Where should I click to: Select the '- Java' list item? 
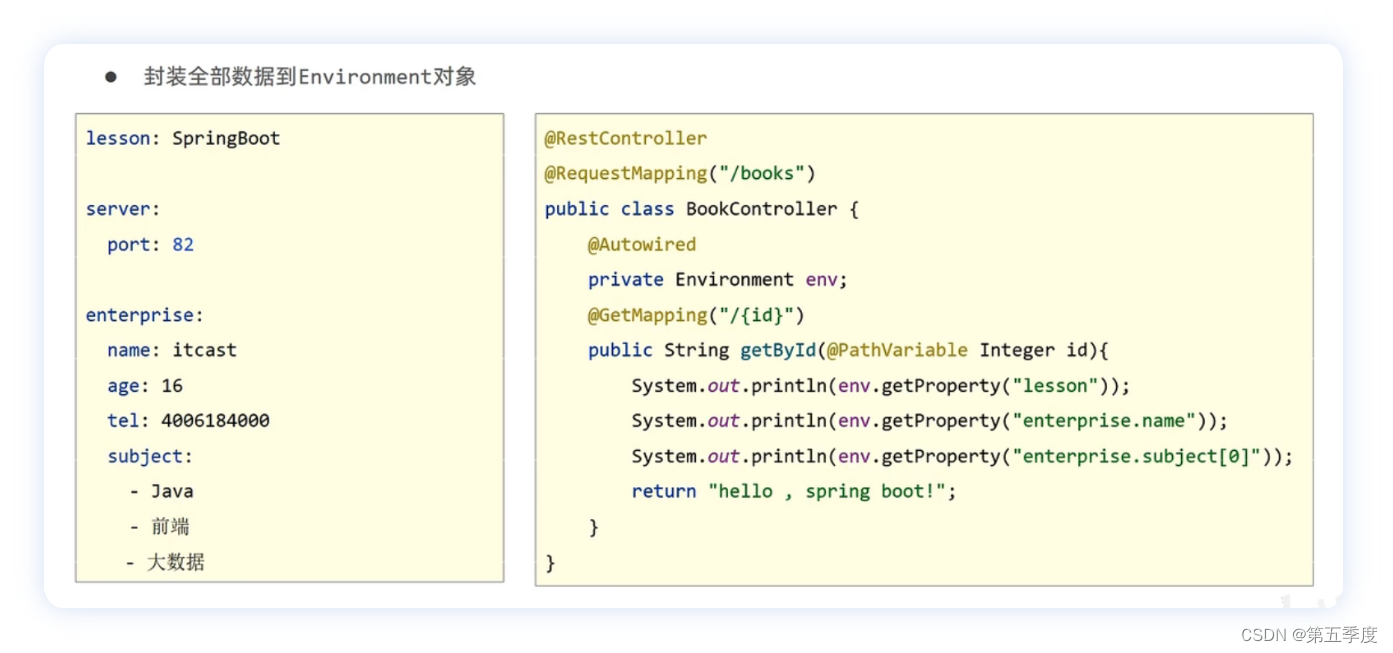point(162,491)
